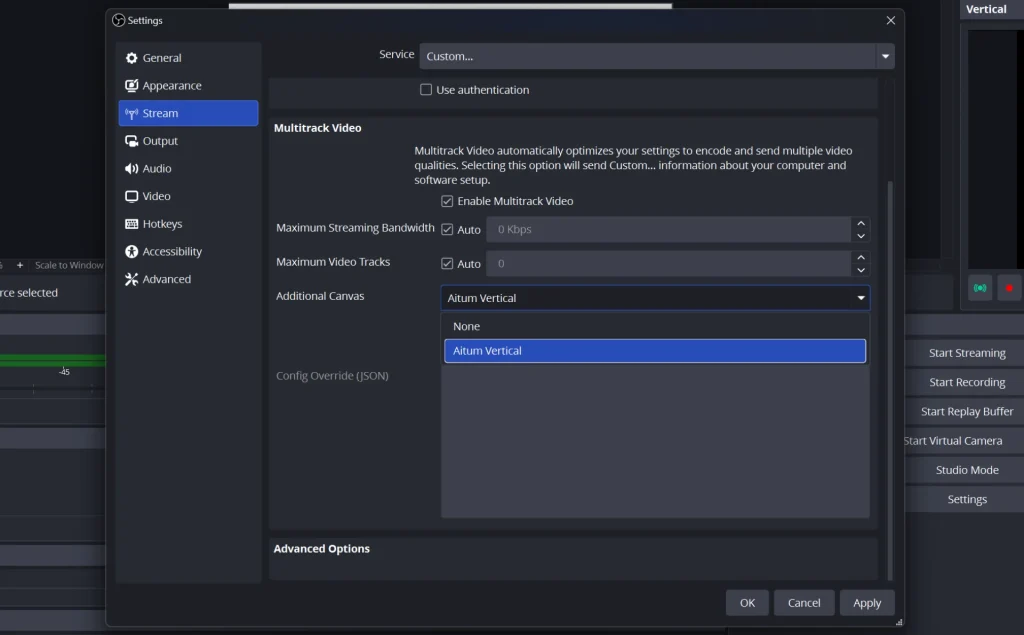Click the Accessibility icon in sidebar

(131, 252)
